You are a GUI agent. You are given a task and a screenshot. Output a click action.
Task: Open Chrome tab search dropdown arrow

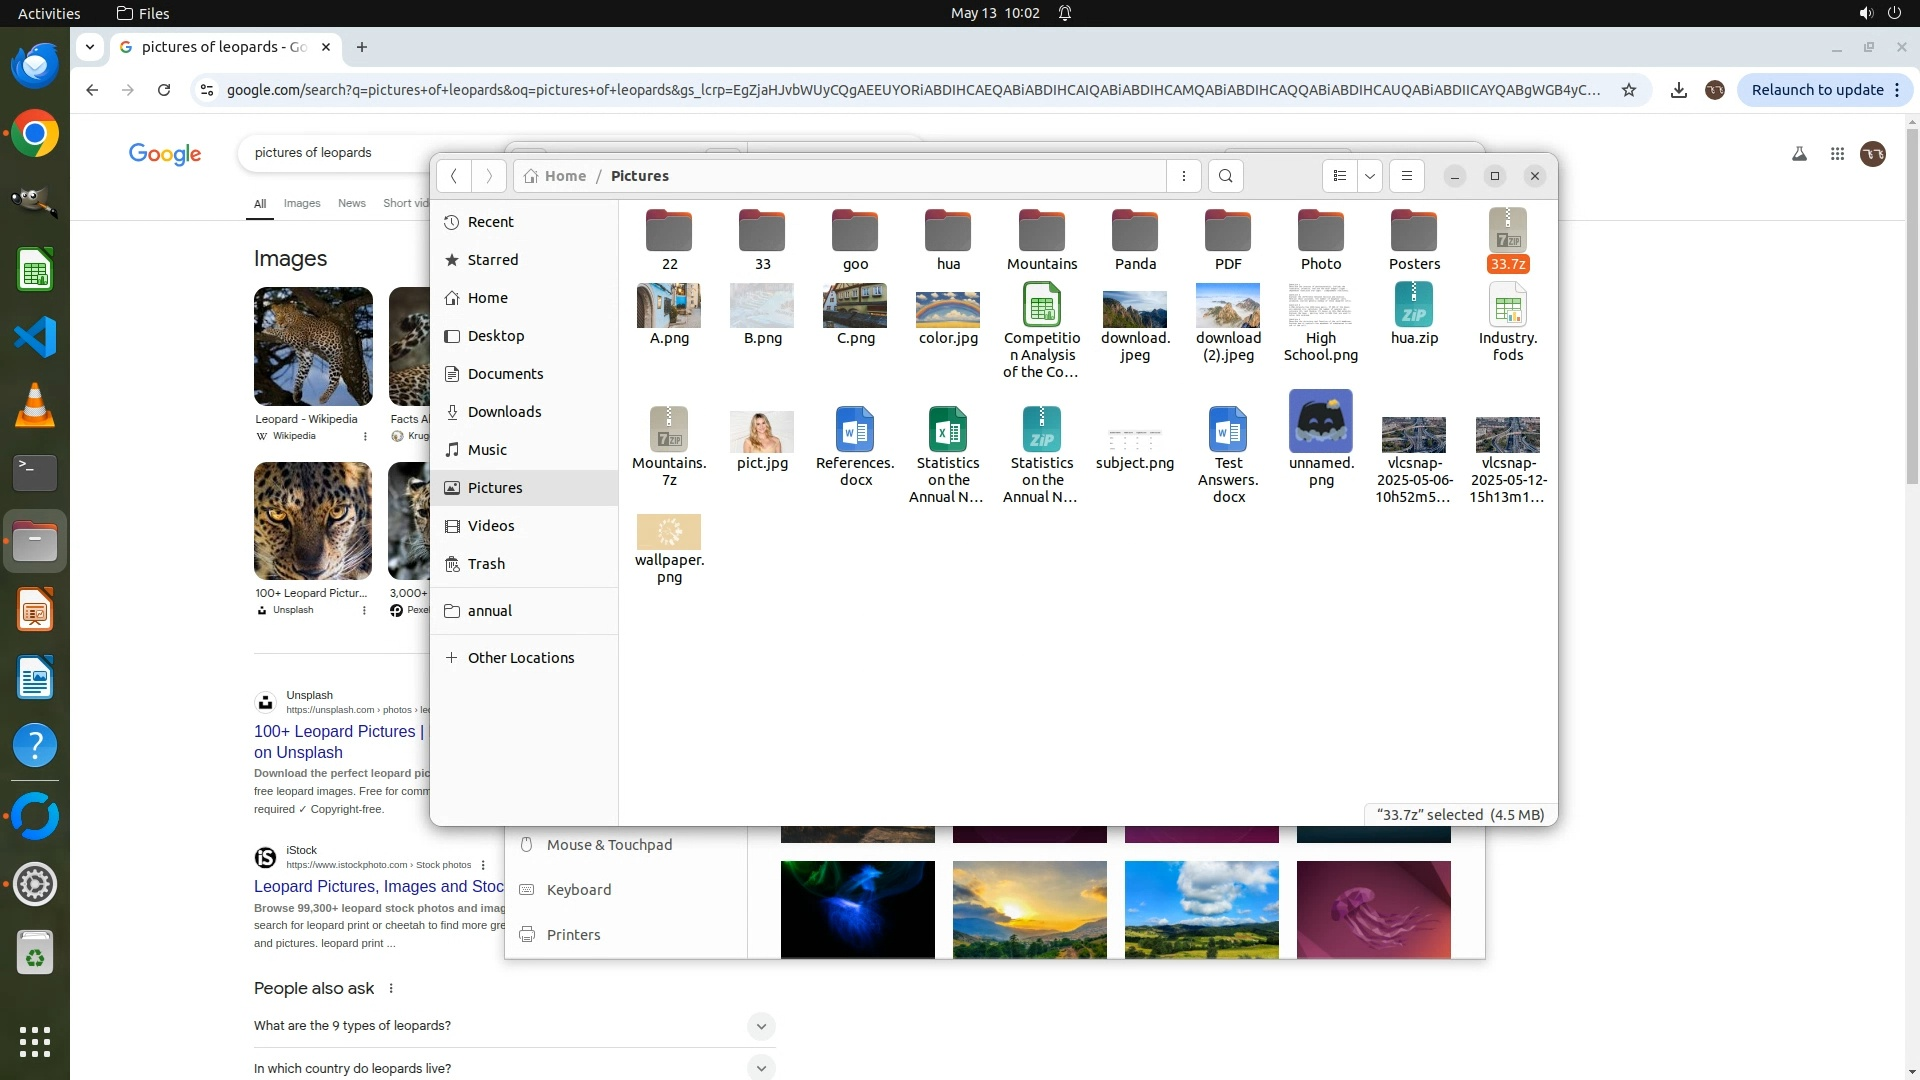[x=90, y=47]
